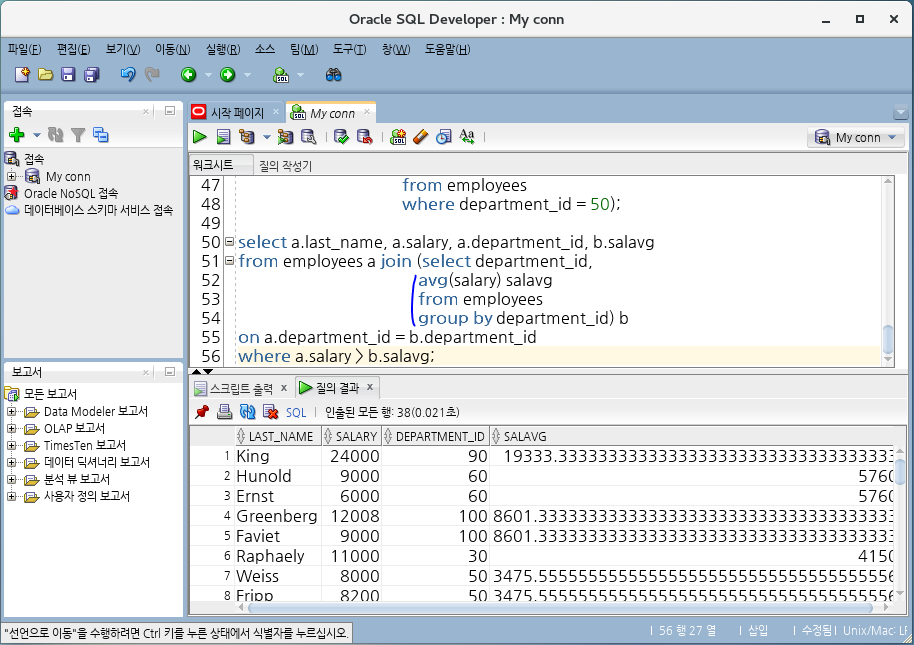Pin the query result with pushpin
Image resolution: width=914 pixels, height=645 pixels.
[202, 413]
